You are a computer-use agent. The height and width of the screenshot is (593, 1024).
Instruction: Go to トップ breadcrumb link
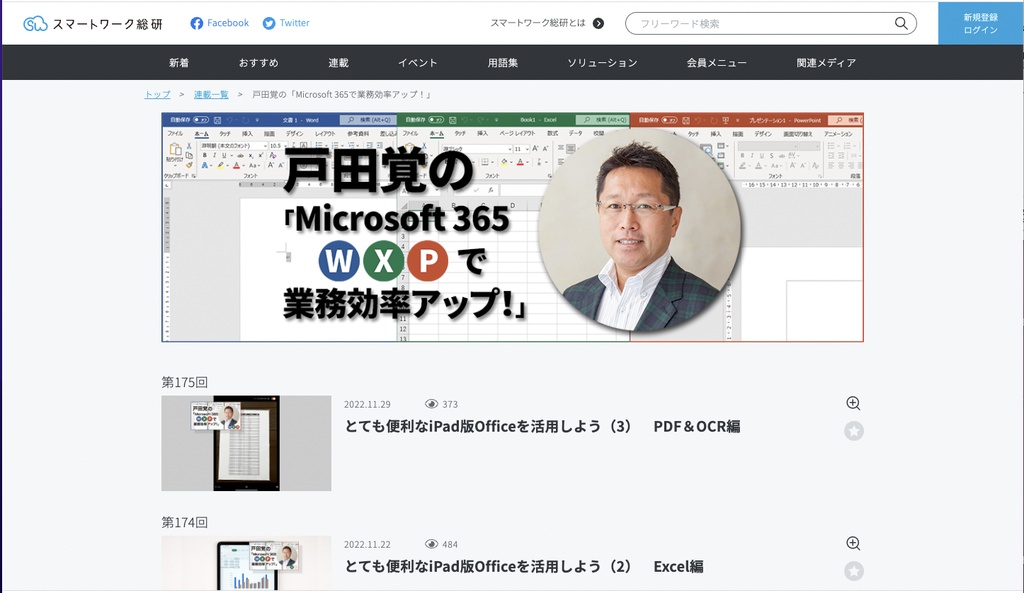click(x=157, y=95)
